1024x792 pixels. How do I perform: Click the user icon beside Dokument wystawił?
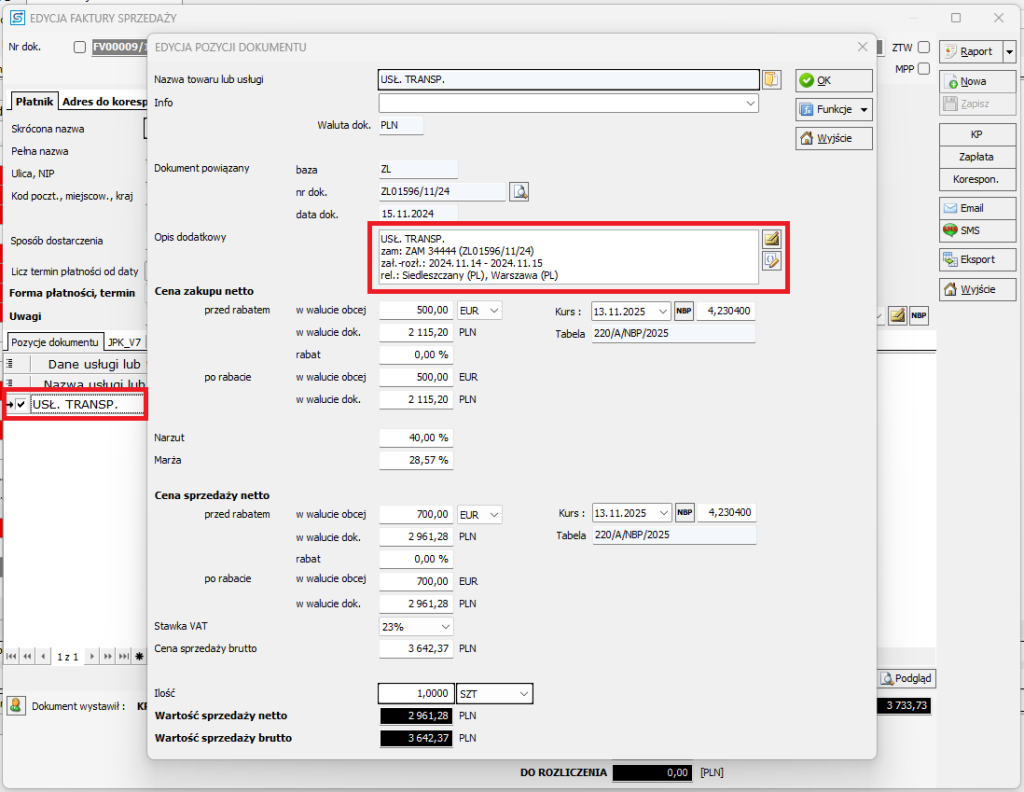tap(15, 706)
